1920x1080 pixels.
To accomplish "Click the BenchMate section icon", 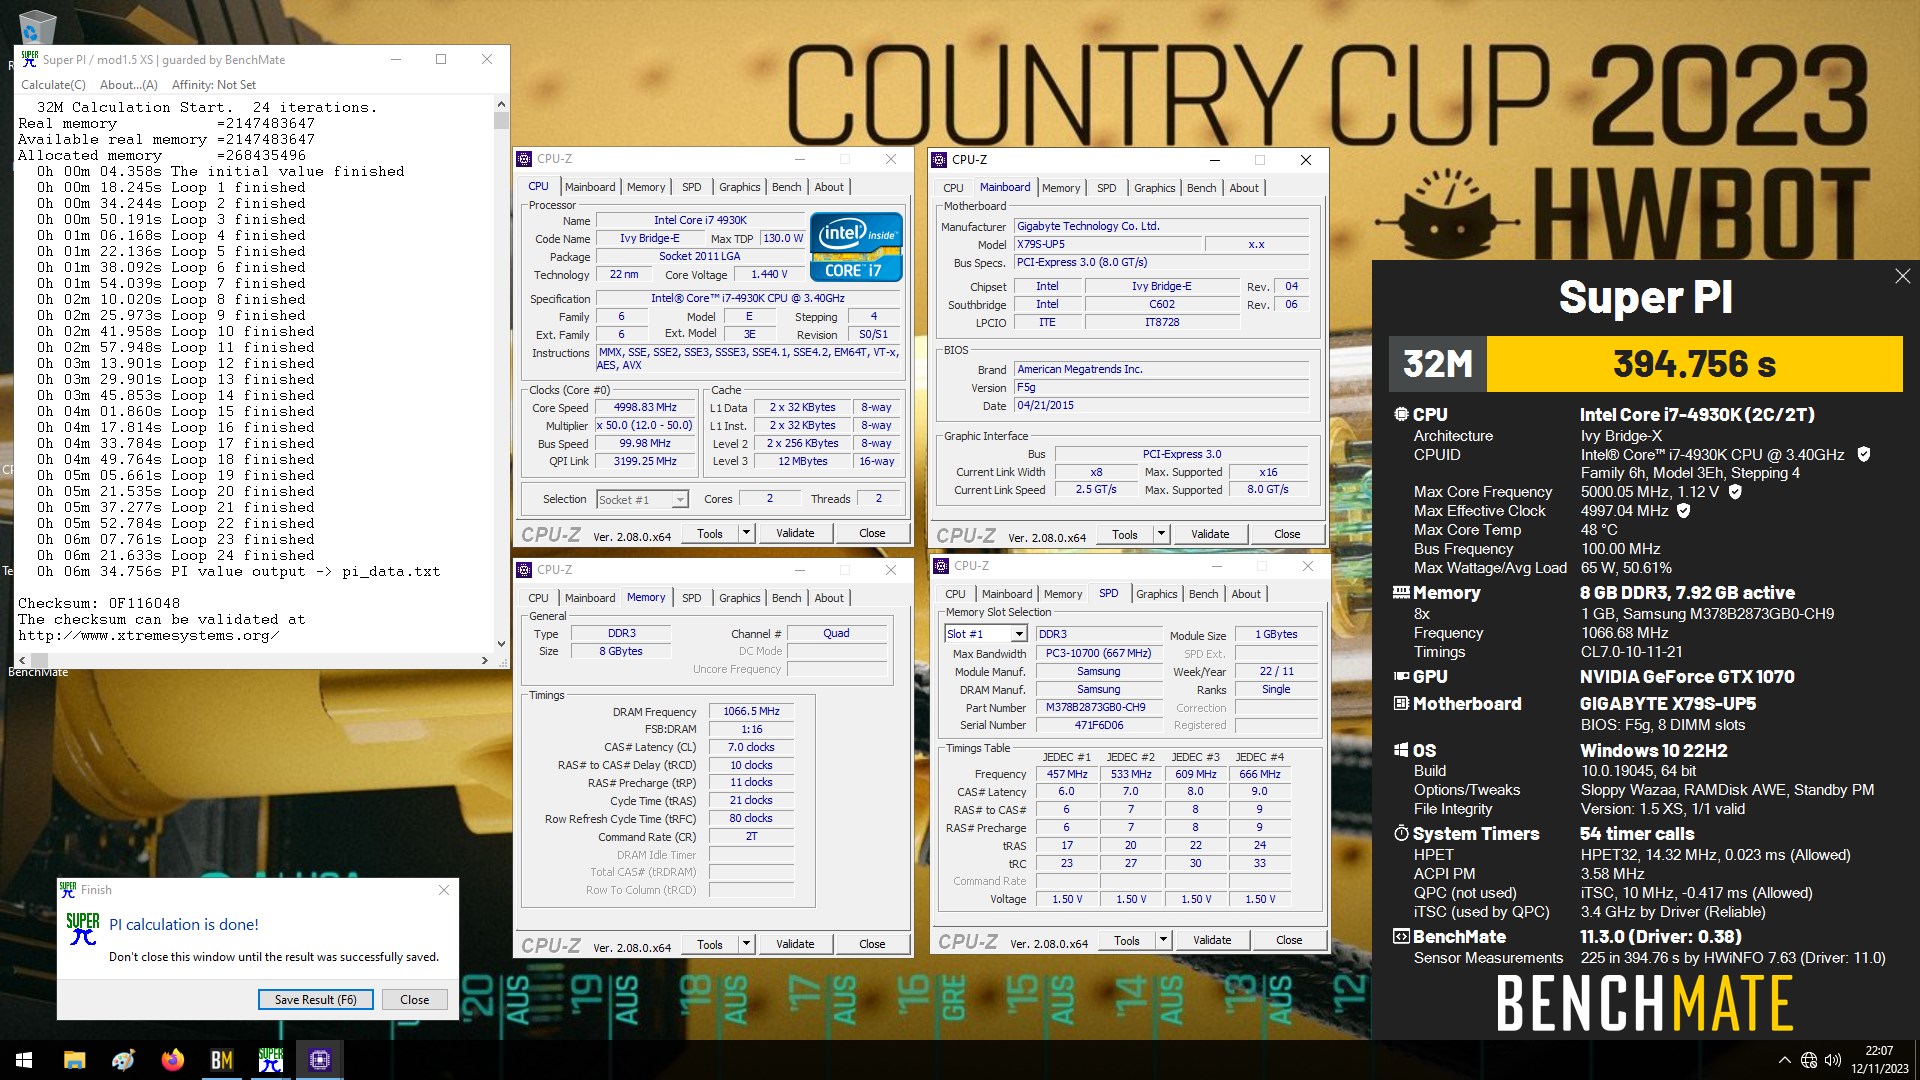I will [x=1401, y=936].
